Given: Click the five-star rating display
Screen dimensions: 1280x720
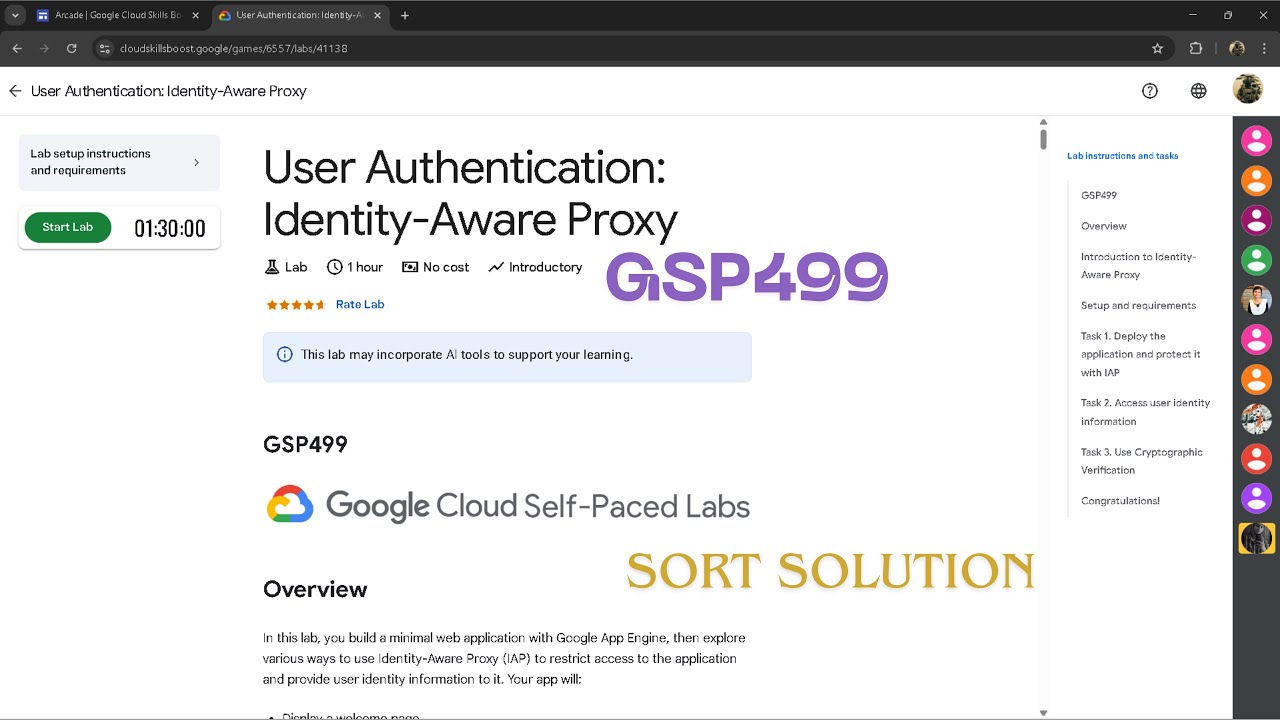Looking at the screenshot, I should coord(295,305).
